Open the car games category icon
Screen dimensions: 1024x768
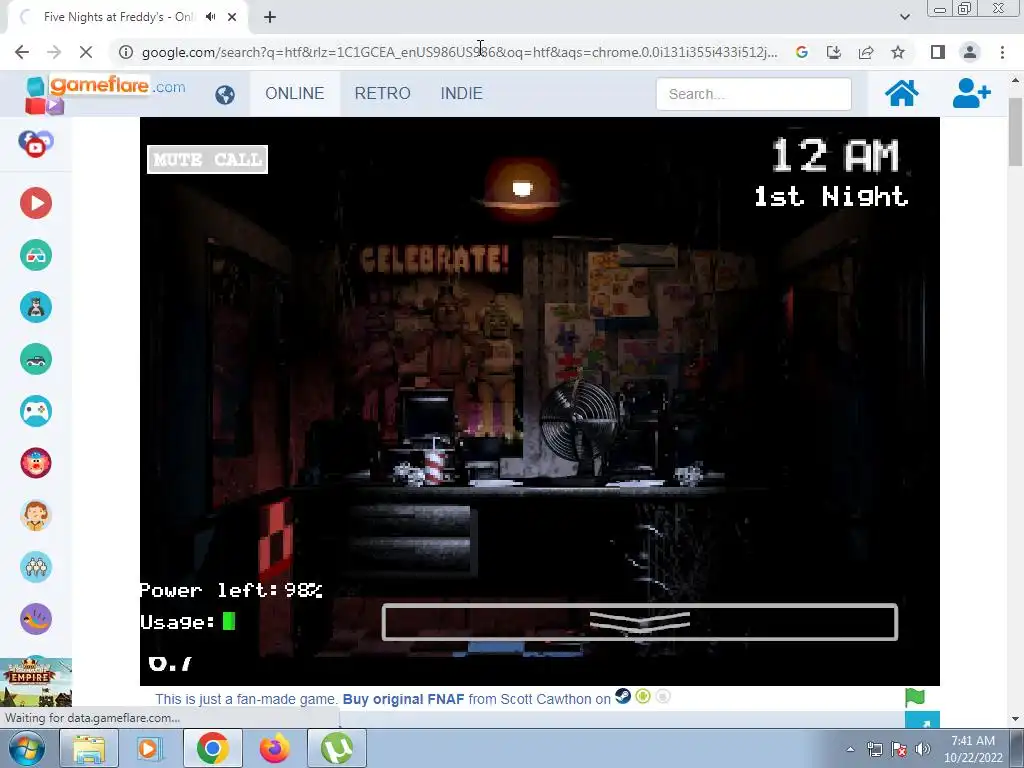[x=36, y=359]
